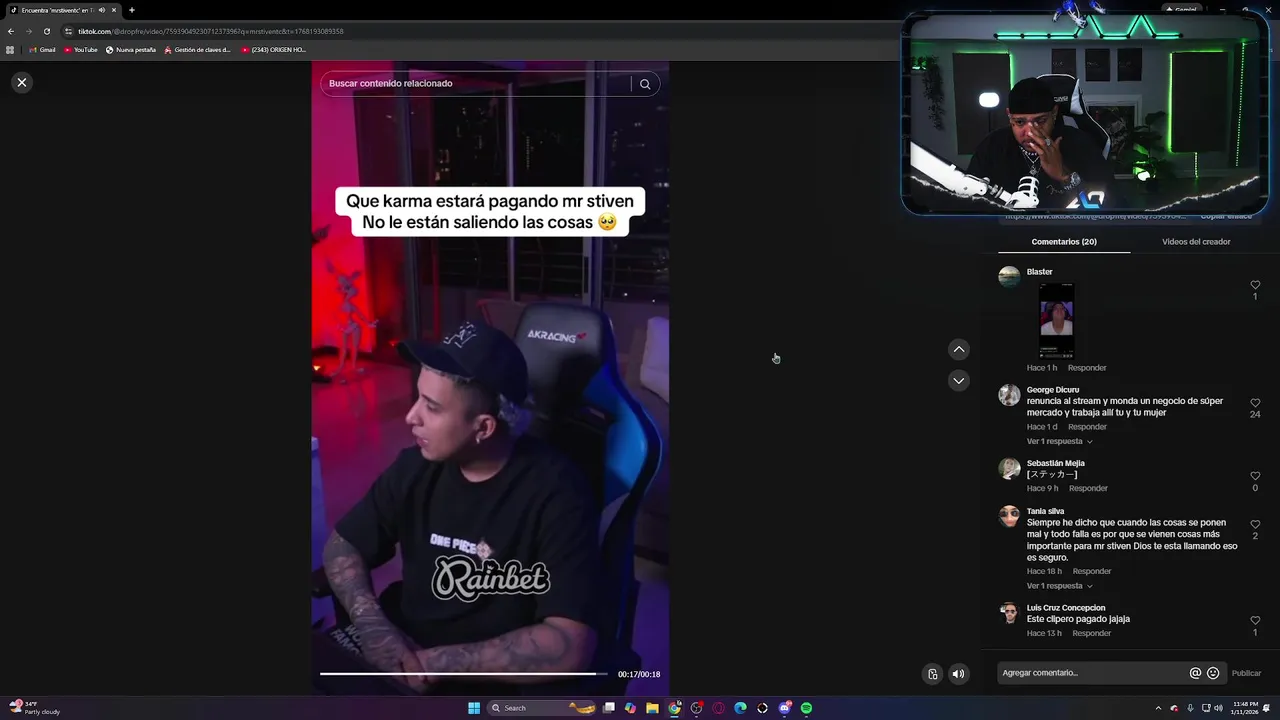Screen dimensions: 1280x720
Task: Open Microsoft Edge from the taskbar
Action: tap(740, 708)
